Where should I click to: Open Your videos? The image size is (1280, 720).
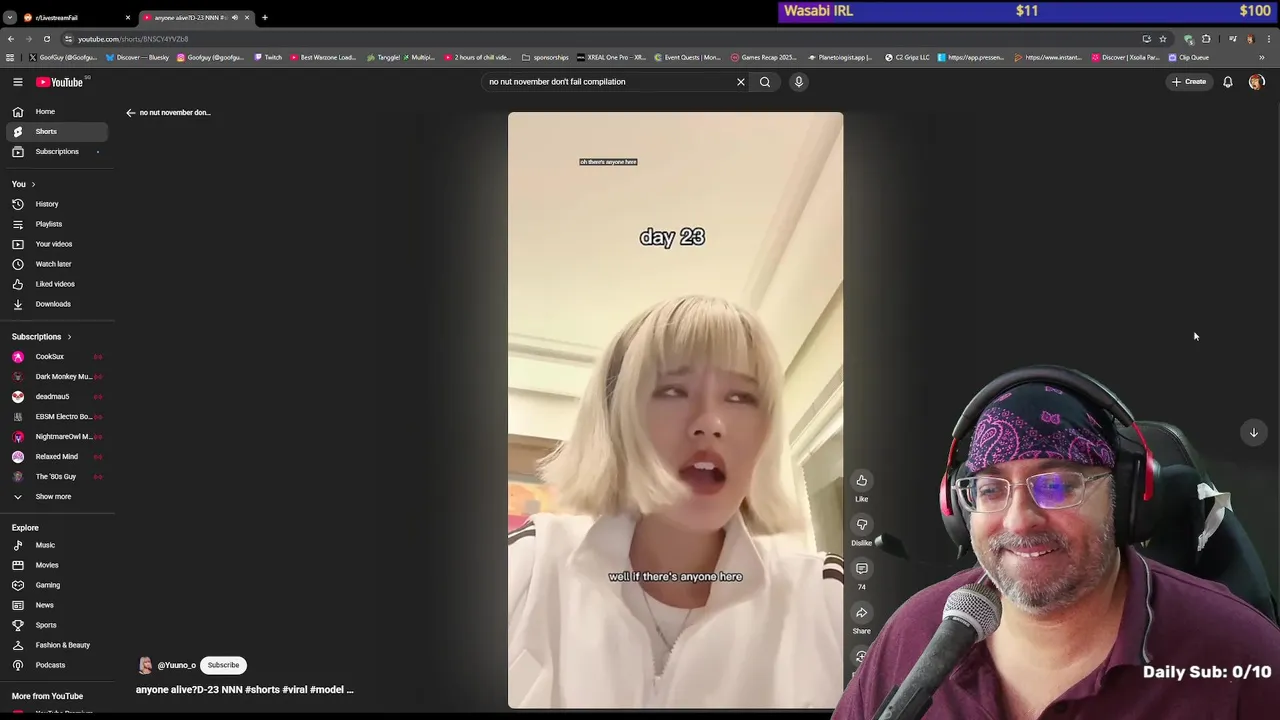point(57,244)
